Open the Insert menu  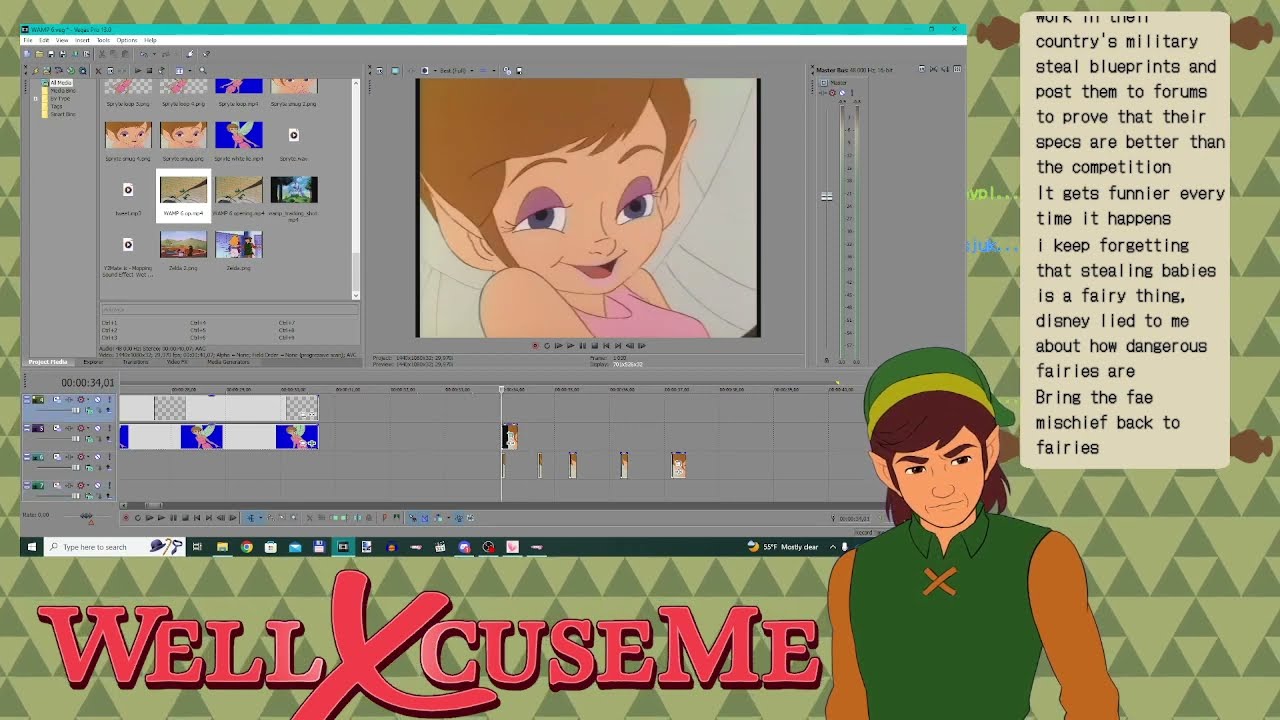(82, 40)
